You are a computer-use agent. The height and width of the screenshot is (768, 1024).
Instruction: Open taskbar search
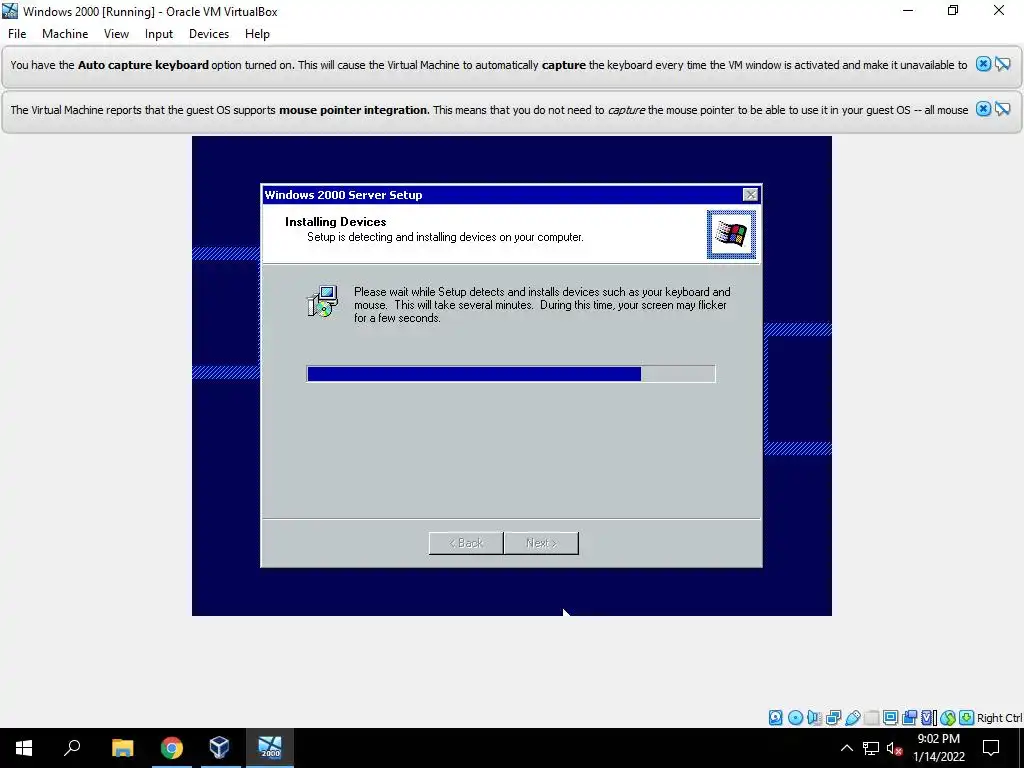(72, 748)
